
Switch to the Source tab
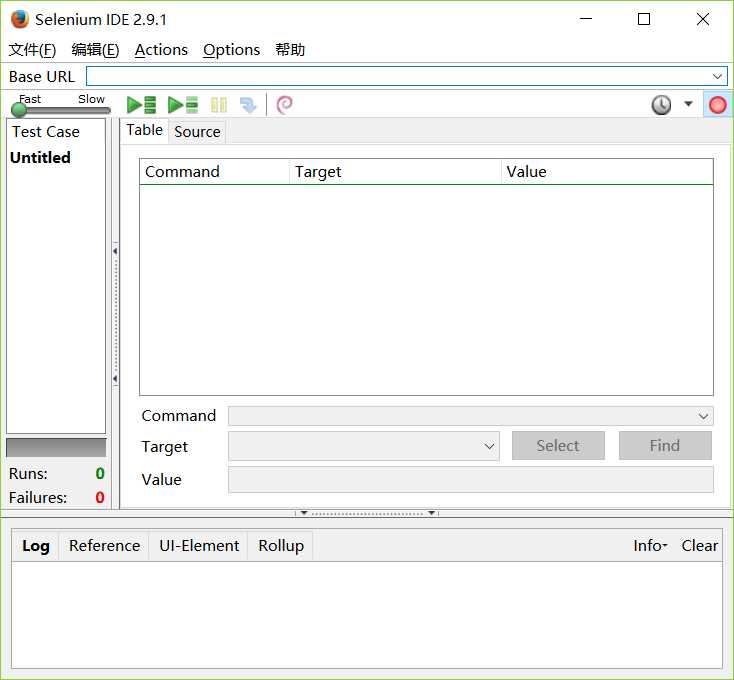197,132
